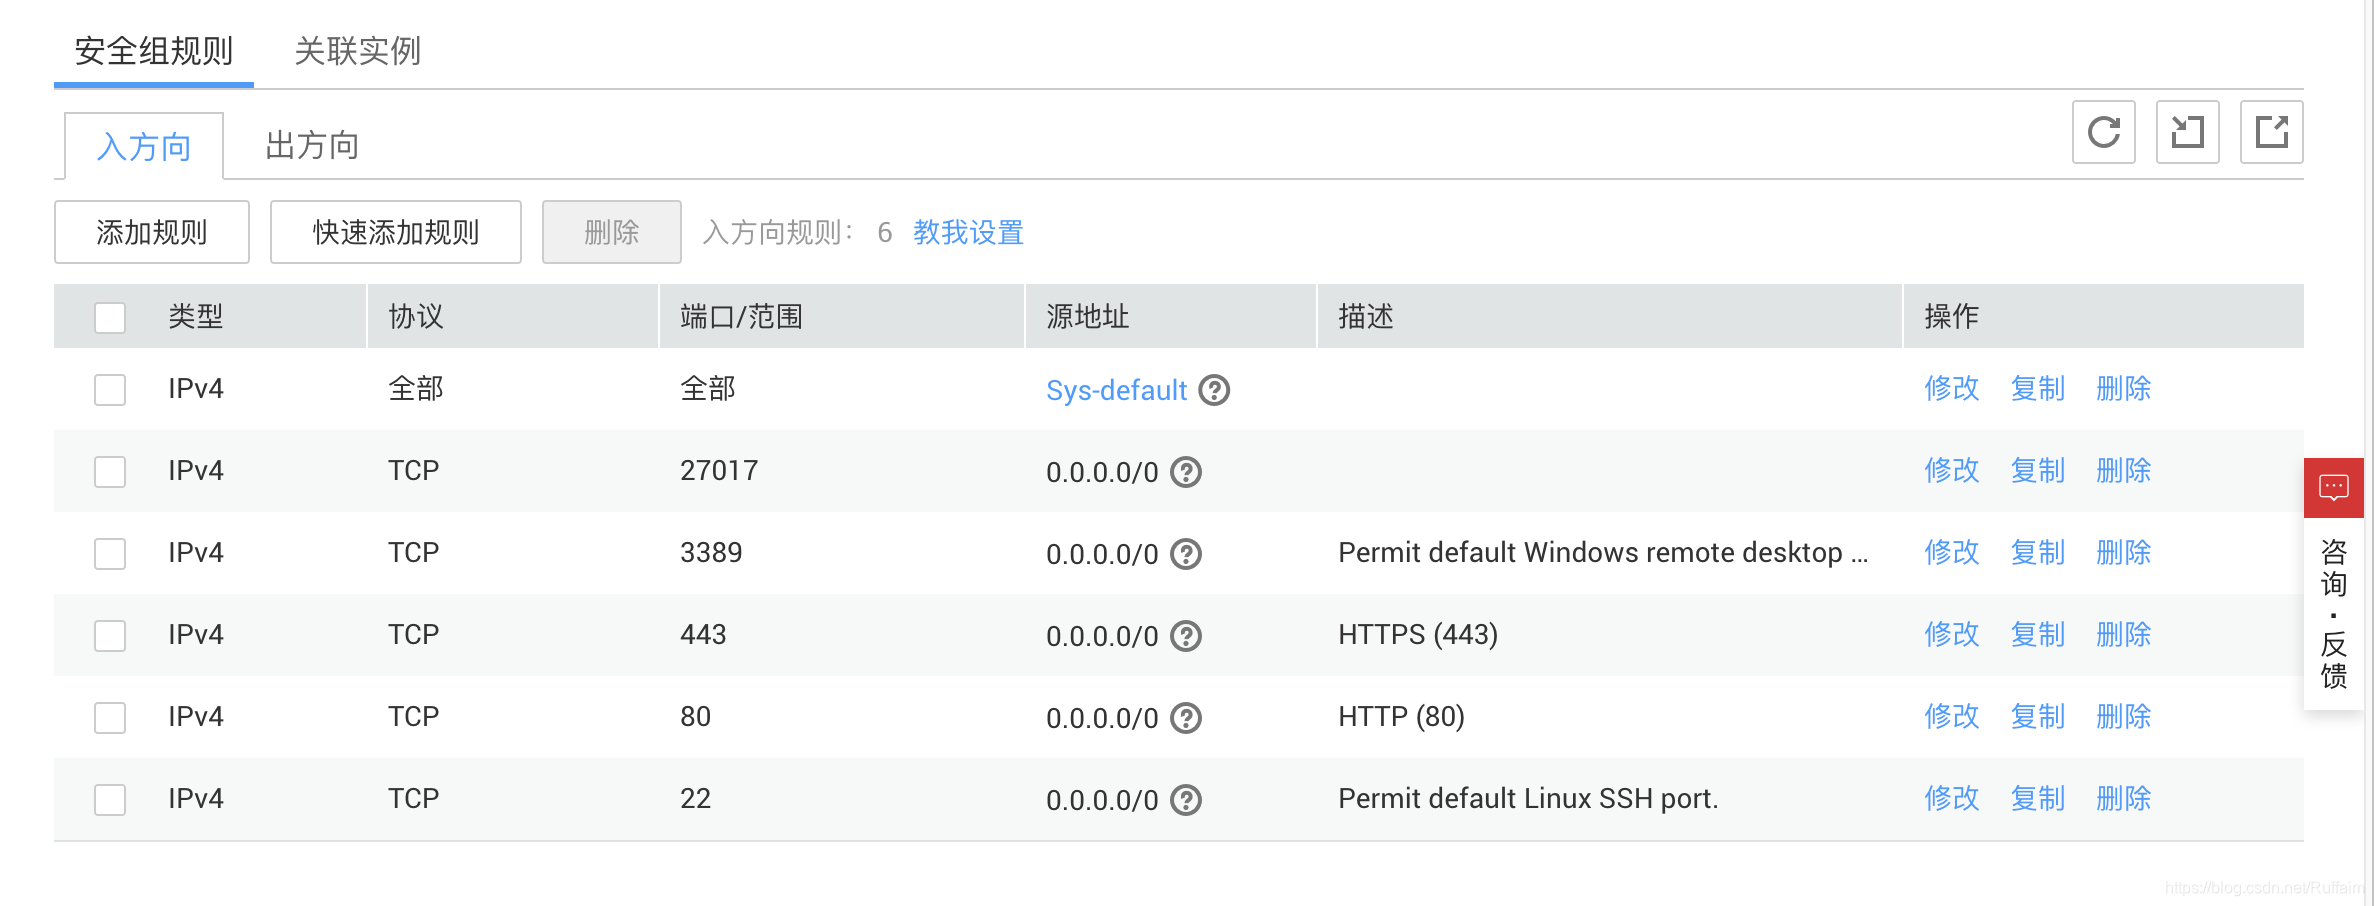
Task: Click the 端口/范围 column header
Action: [741, 317]
